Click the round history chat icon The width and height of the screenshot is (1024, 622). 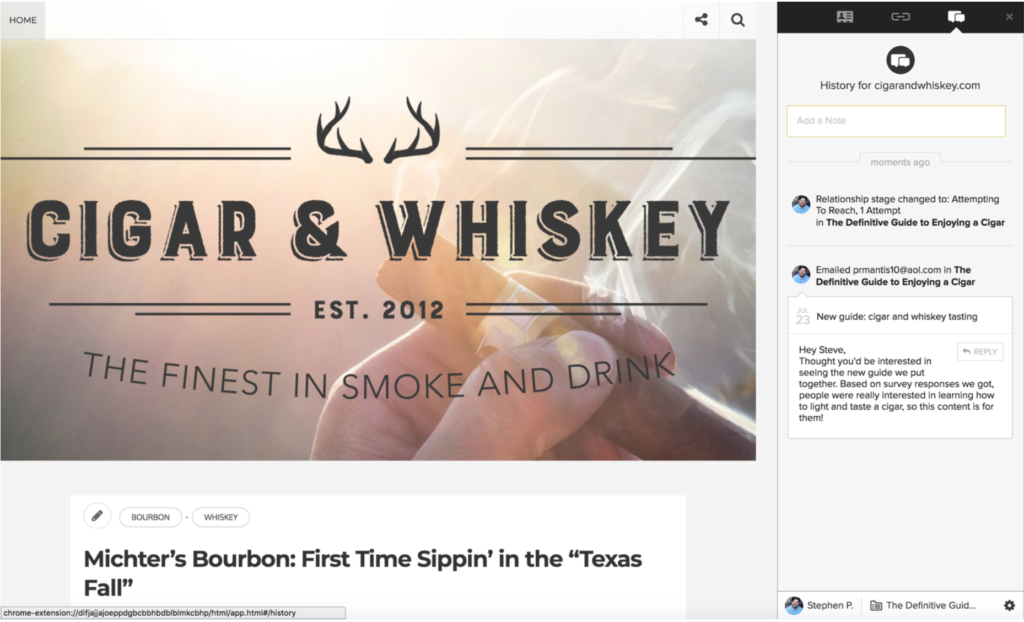click(x=900, y=60)
